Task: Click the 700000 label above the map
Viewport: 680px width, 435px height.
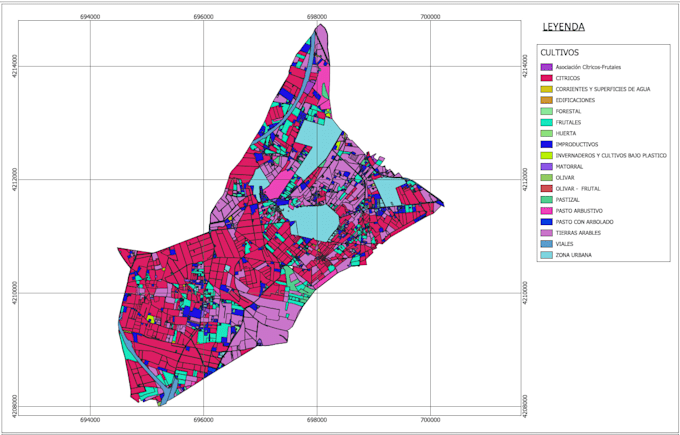Action: (430, 16)
